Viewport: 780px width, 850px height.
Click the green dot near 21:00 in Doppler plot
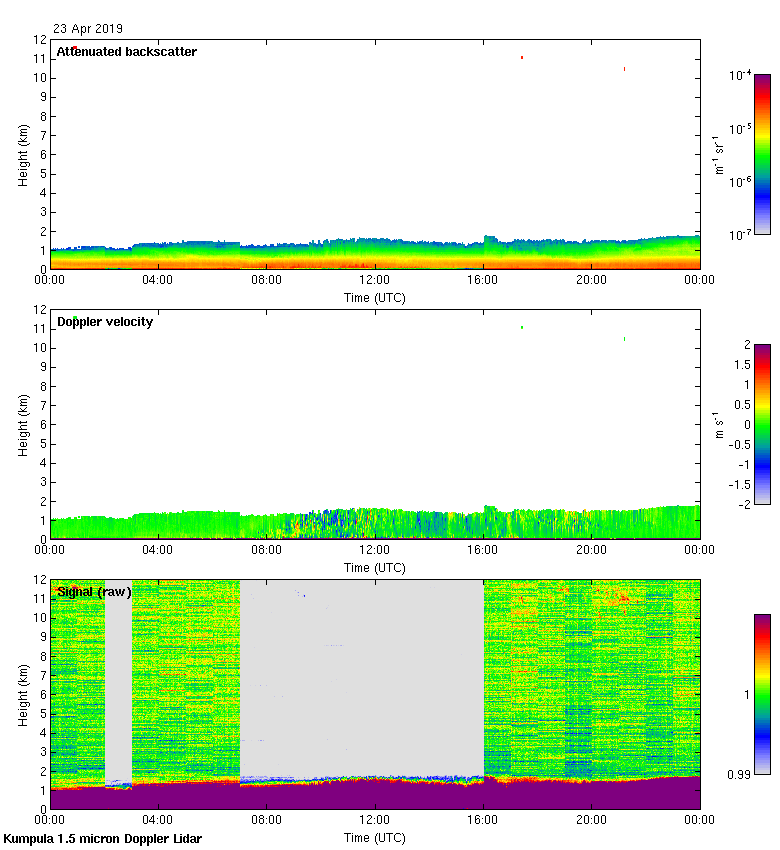625,339
